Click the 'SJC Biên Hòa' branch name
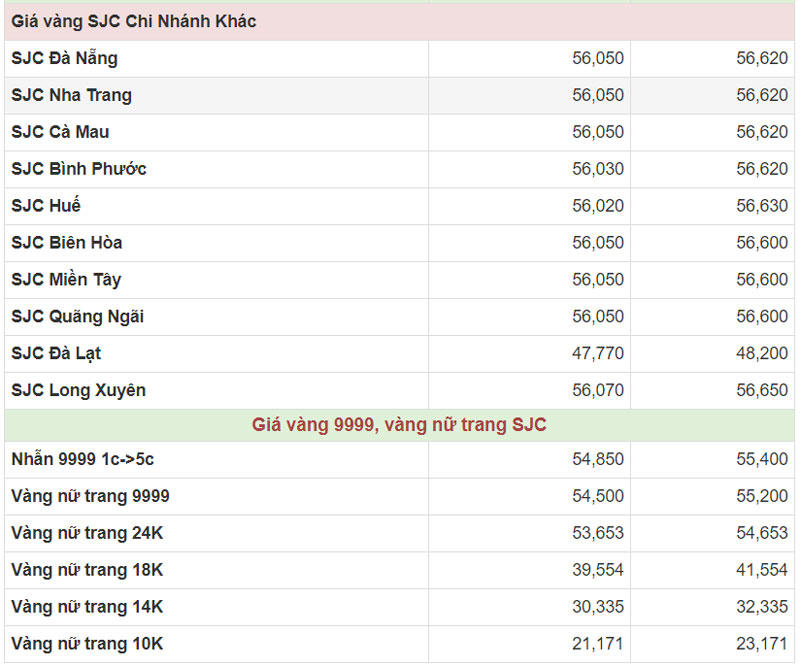Screen dimensions: 800x666 pos(67,243)
